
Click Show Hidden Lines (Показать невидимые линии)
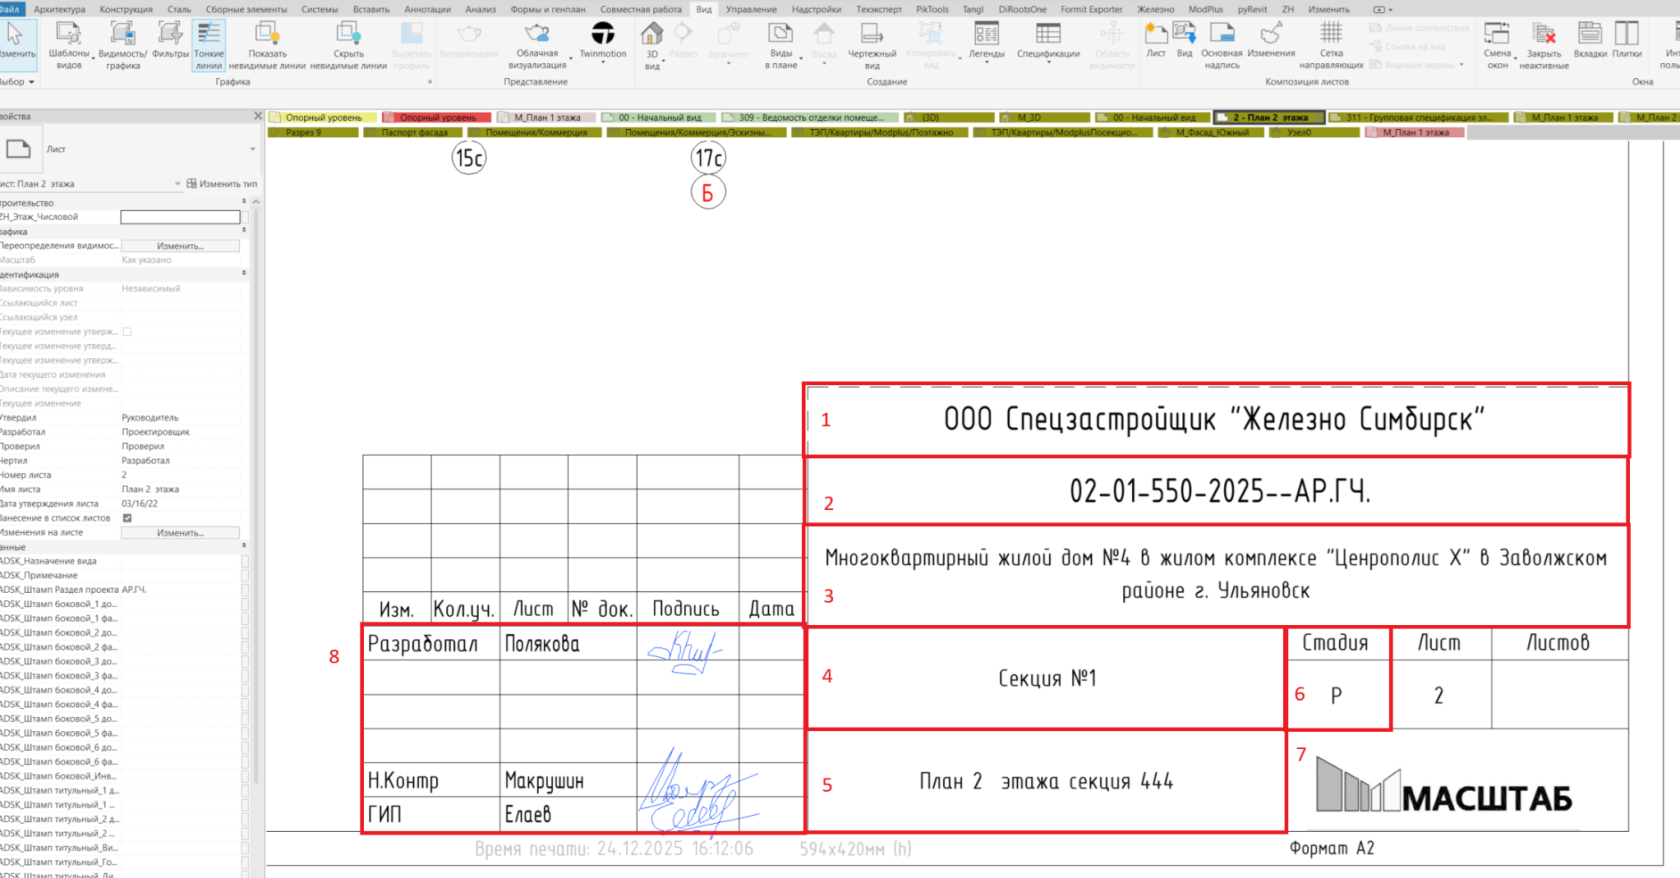coord(267,45)
